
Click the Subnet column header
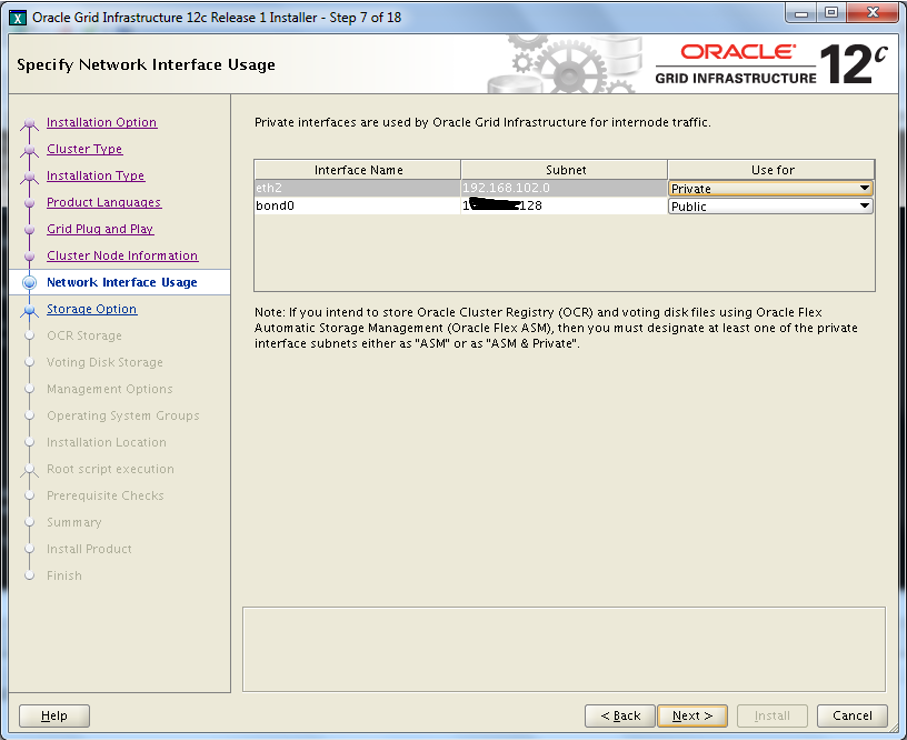pyautogui.click(x=565, y=170)
